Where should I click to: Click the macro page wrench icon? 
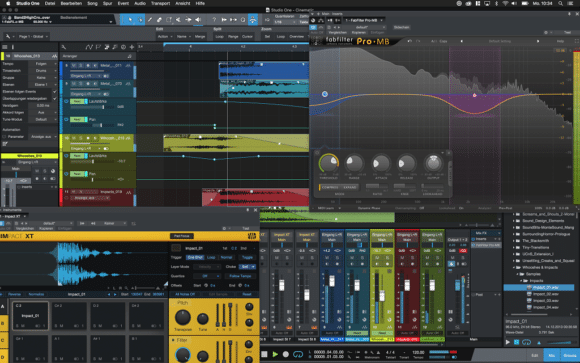[8, 37]
